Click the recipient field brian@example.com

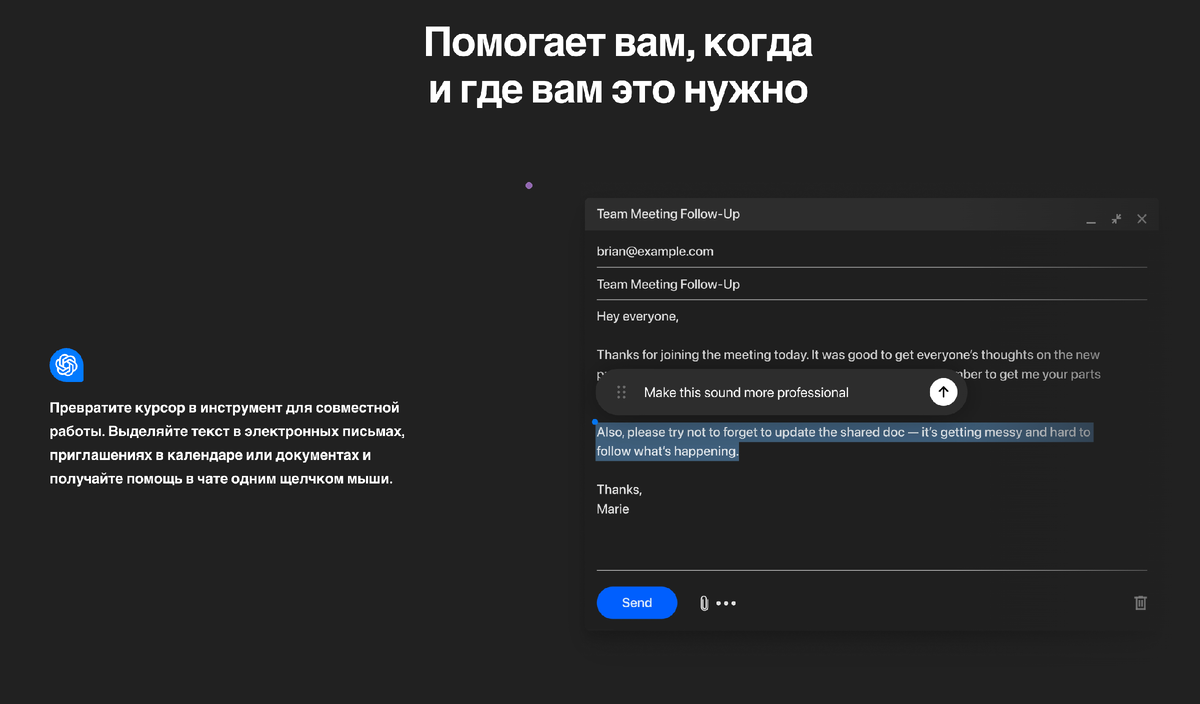click(x=872, y=252)
